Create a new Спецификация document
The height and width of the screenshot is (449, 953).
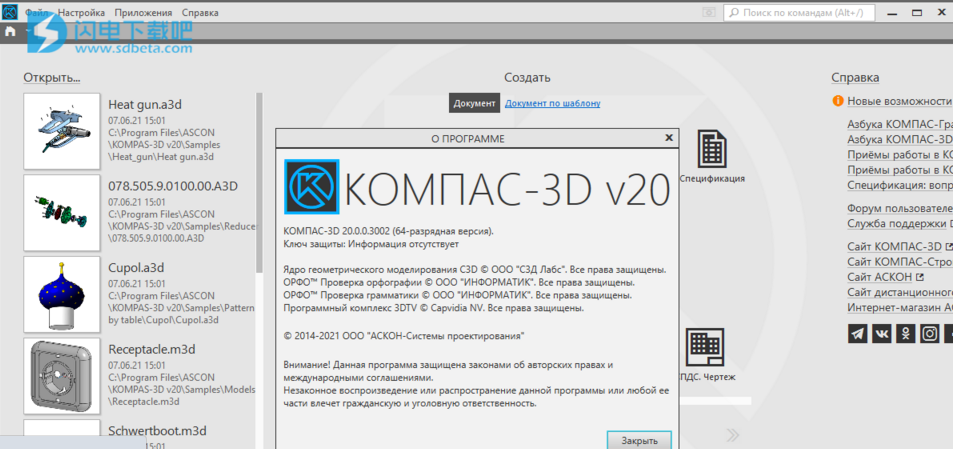(x=712, y=156)
